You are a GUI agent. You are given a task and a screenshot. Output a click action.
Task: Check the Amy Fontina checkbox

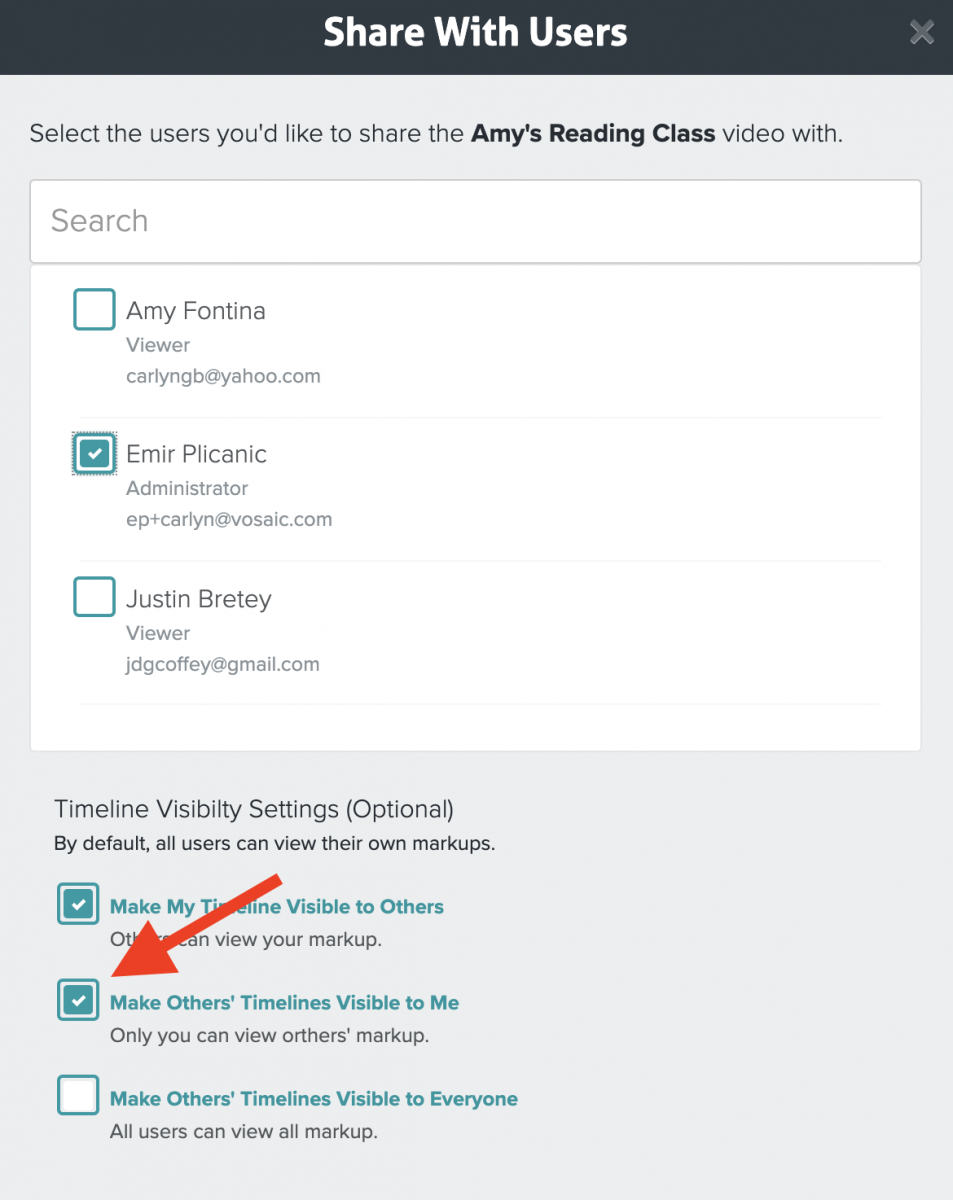tap(94, 309)
